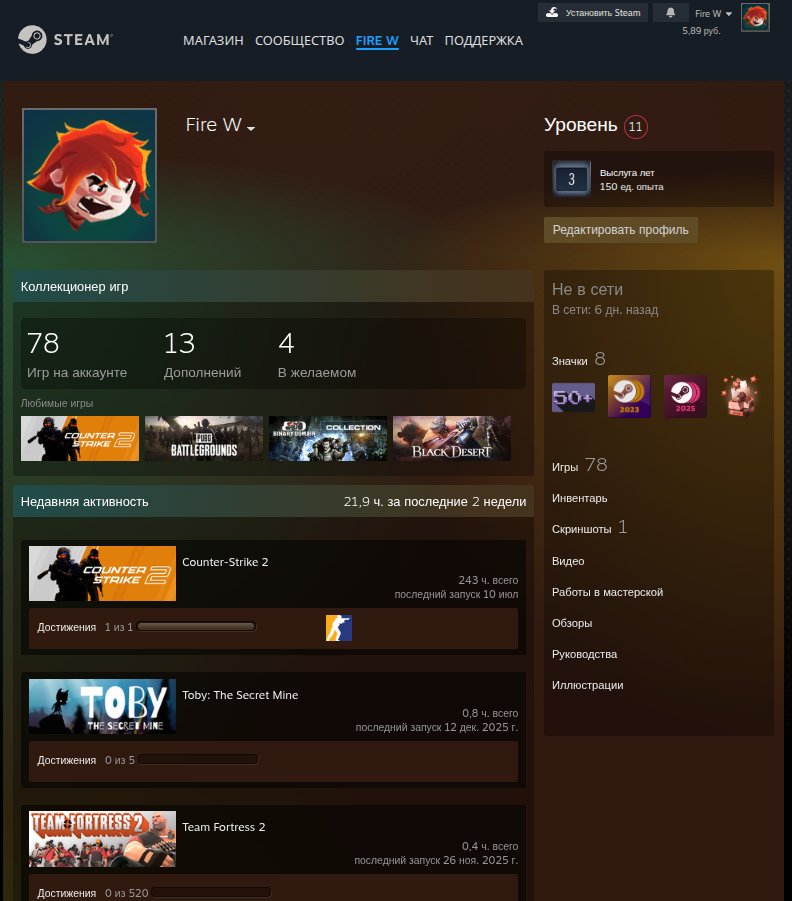The height and width of the screenshot is (901, 792).
Task: Open Руководства link
Action: 585,654
